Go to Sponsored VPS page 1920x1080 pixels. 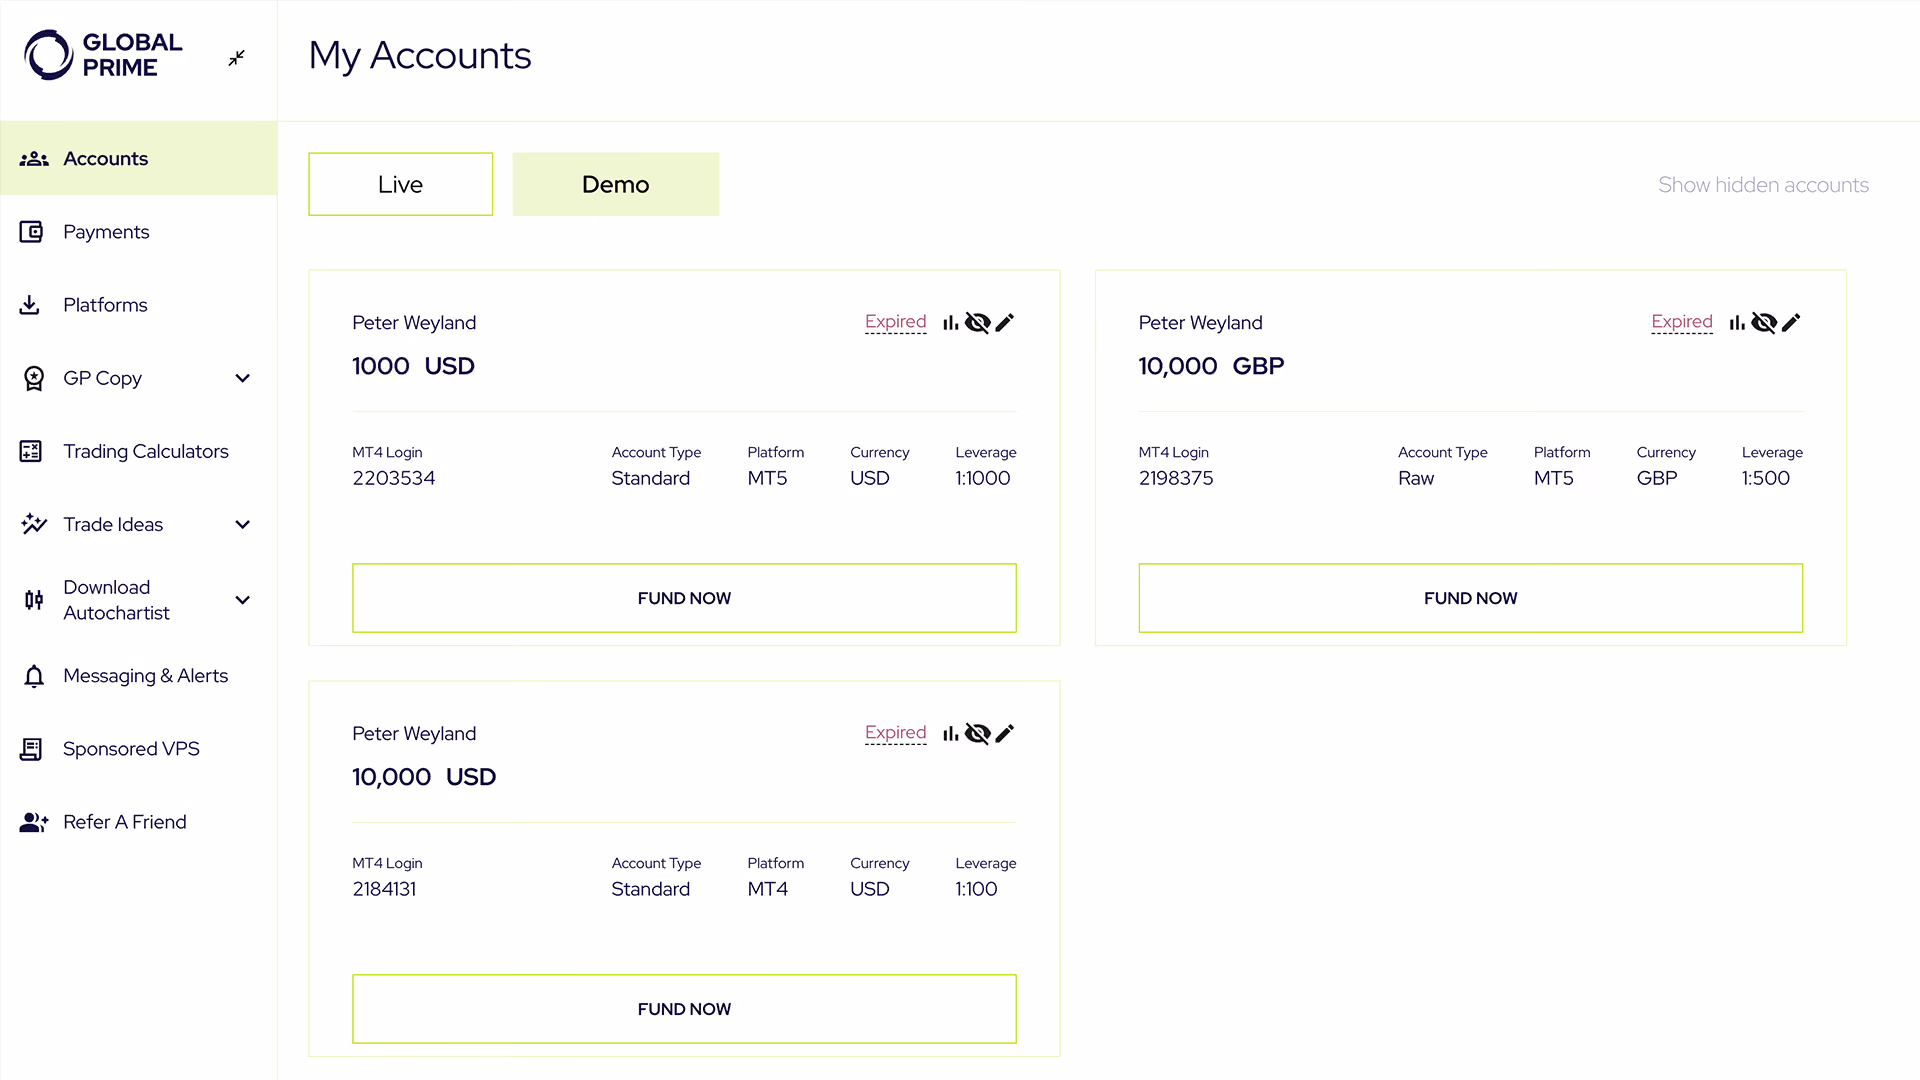138,749
